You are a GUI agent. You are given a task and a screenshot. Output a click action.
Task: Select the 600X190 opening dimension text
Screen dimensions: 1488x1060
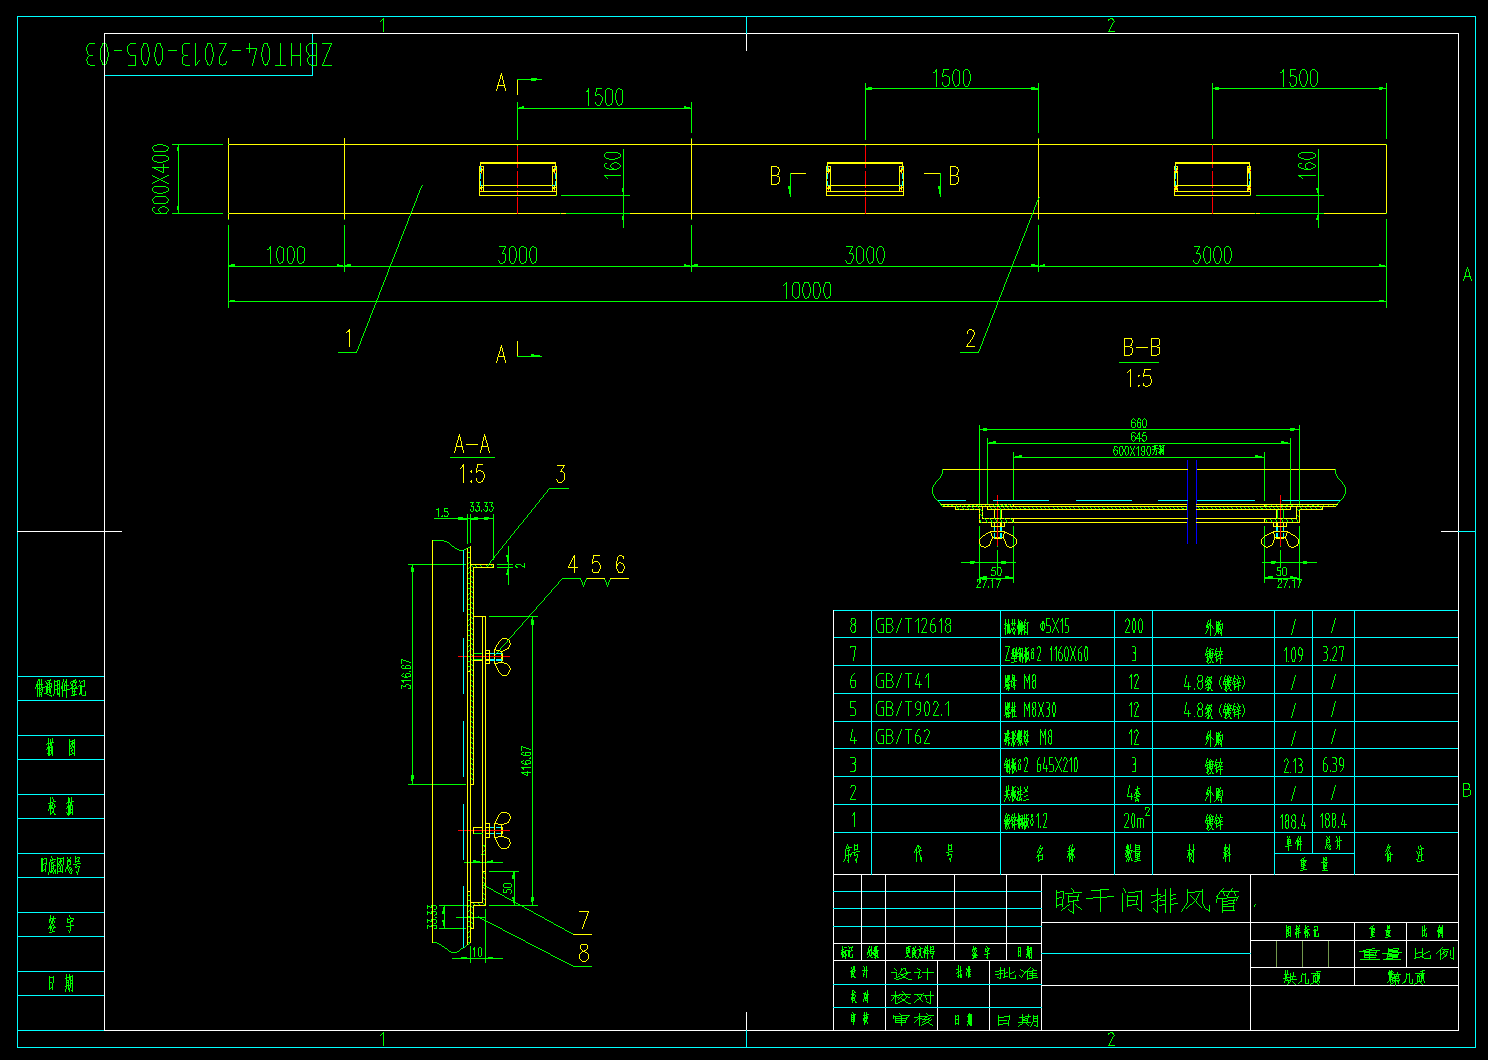[x=1139, y=451]
